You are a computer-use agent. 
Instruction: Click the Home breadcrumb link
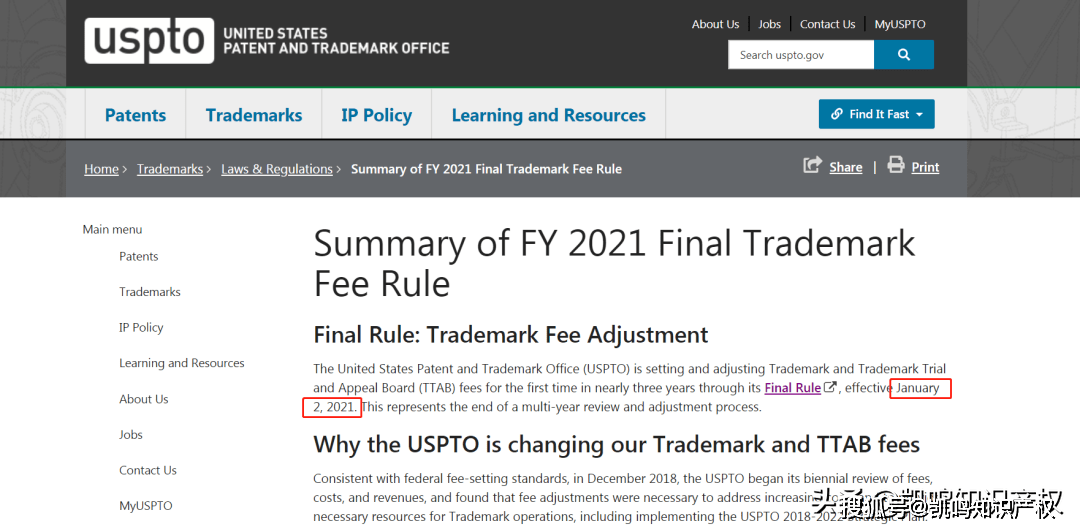click(101, 169)
